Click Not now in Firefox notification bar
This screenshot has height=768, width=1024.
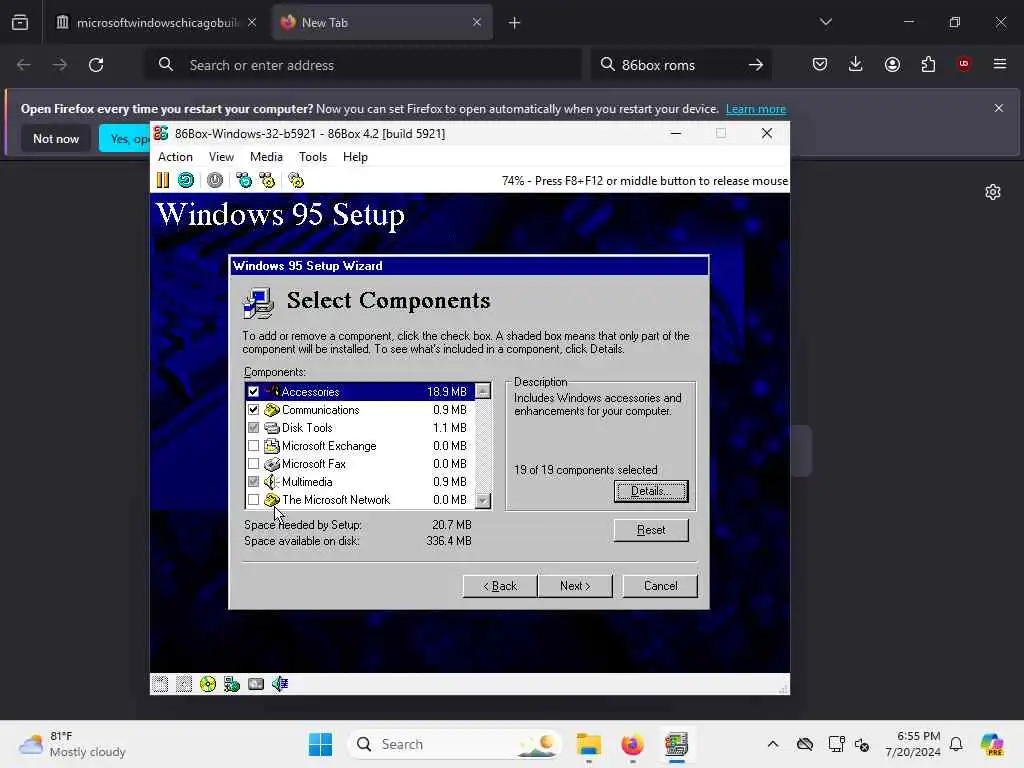pyautogui.click(x=56, y=138)
